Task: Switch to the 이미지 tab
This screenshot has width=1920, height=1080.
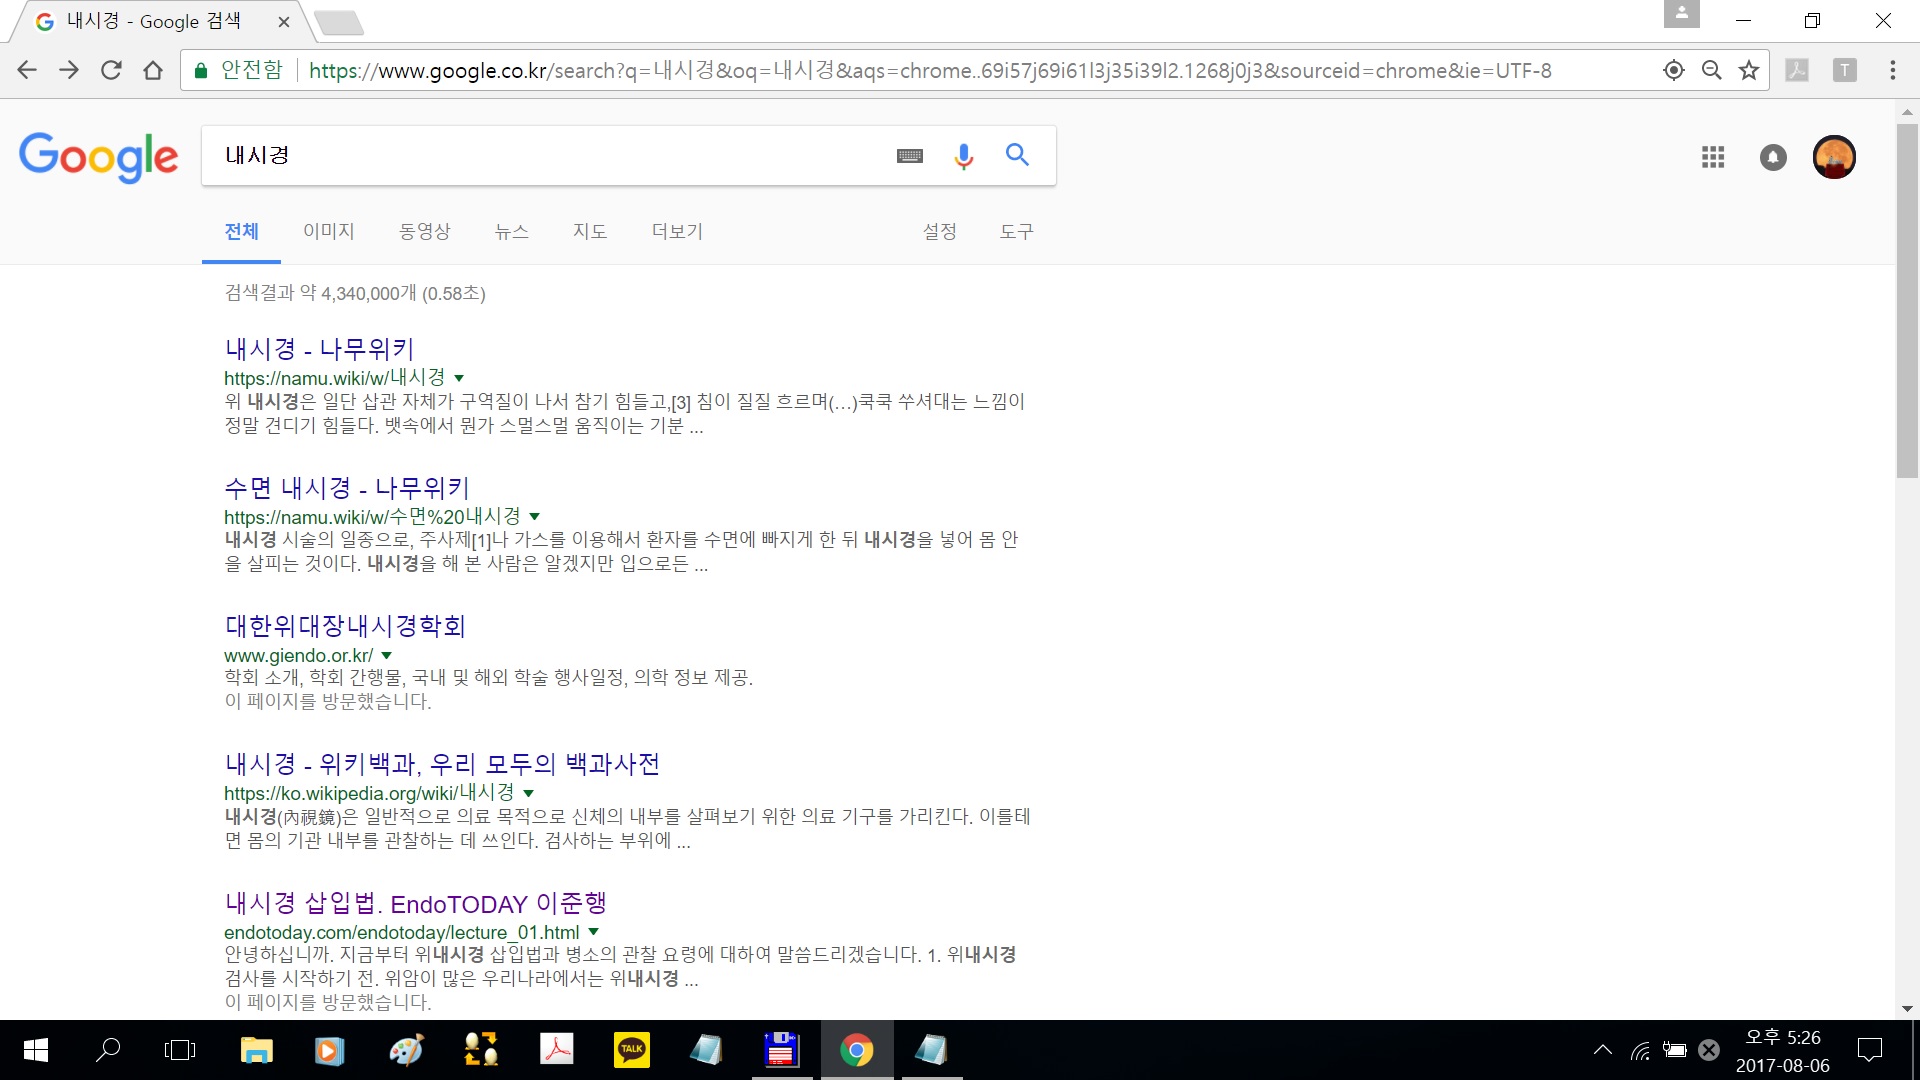Action: (329, 232)
